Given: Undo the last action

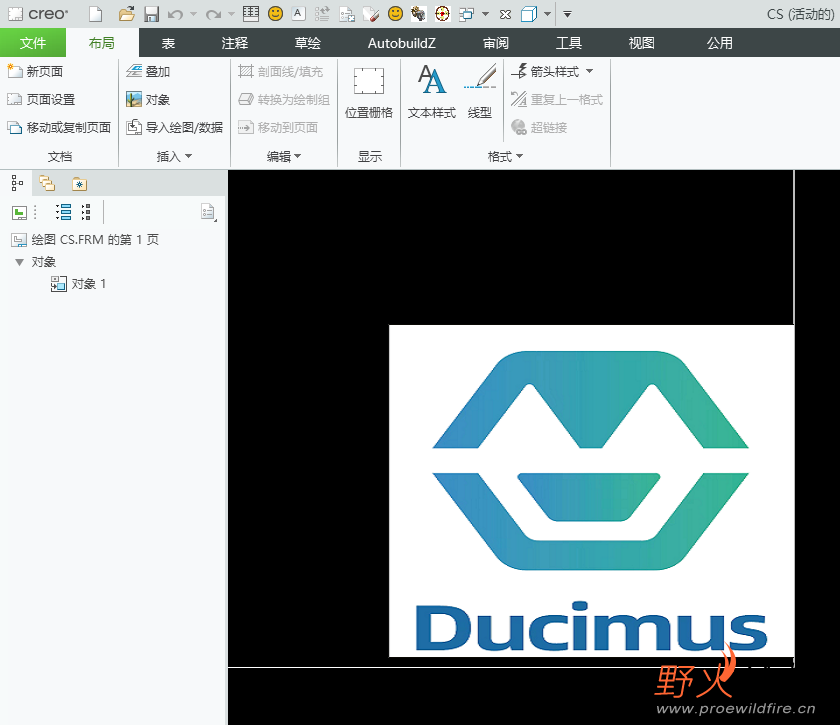Looking at the screenshot, I should (x=175, y=14).
